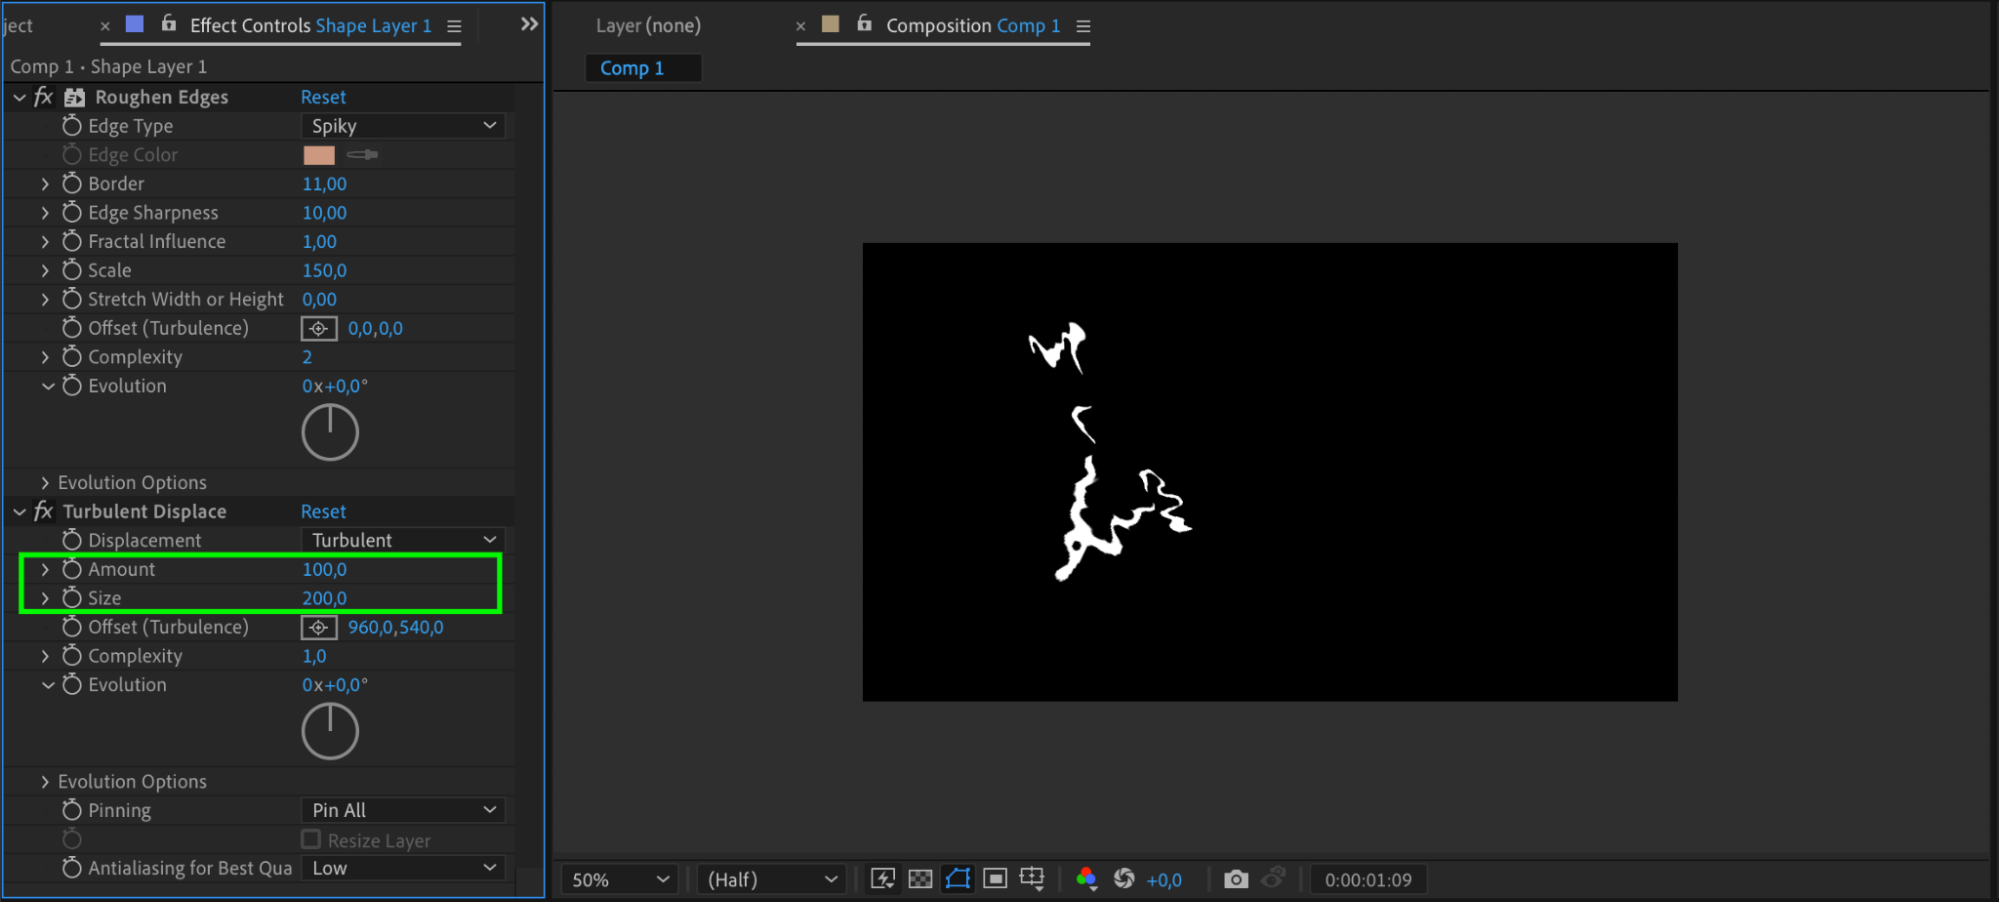Click the Edge Sharpness stopwatch icon
Viewport: 1999px width, 902px height.
[x=72, y=213]
